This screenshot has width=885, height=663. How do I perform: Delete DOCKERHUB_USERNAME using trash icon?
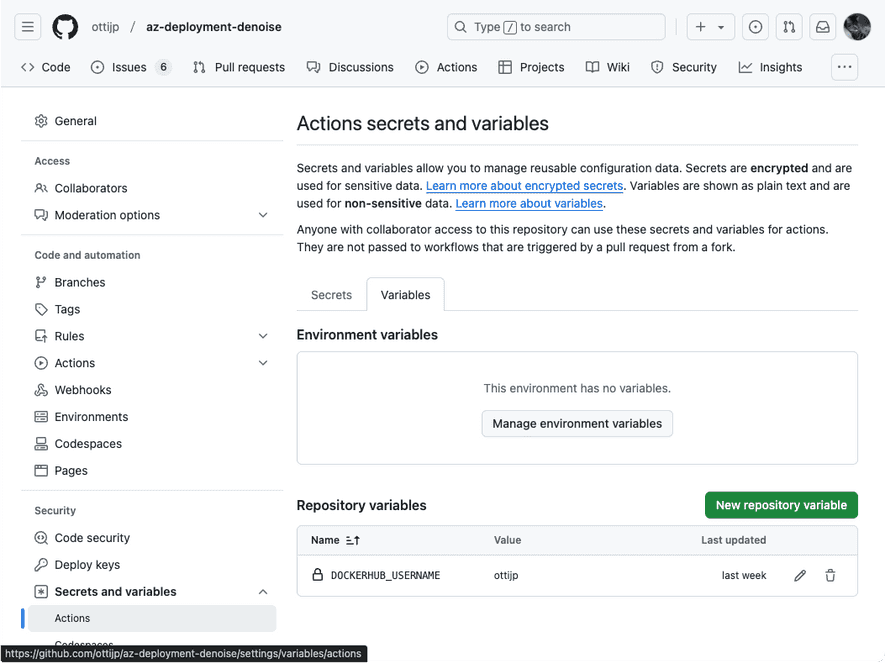830,575
